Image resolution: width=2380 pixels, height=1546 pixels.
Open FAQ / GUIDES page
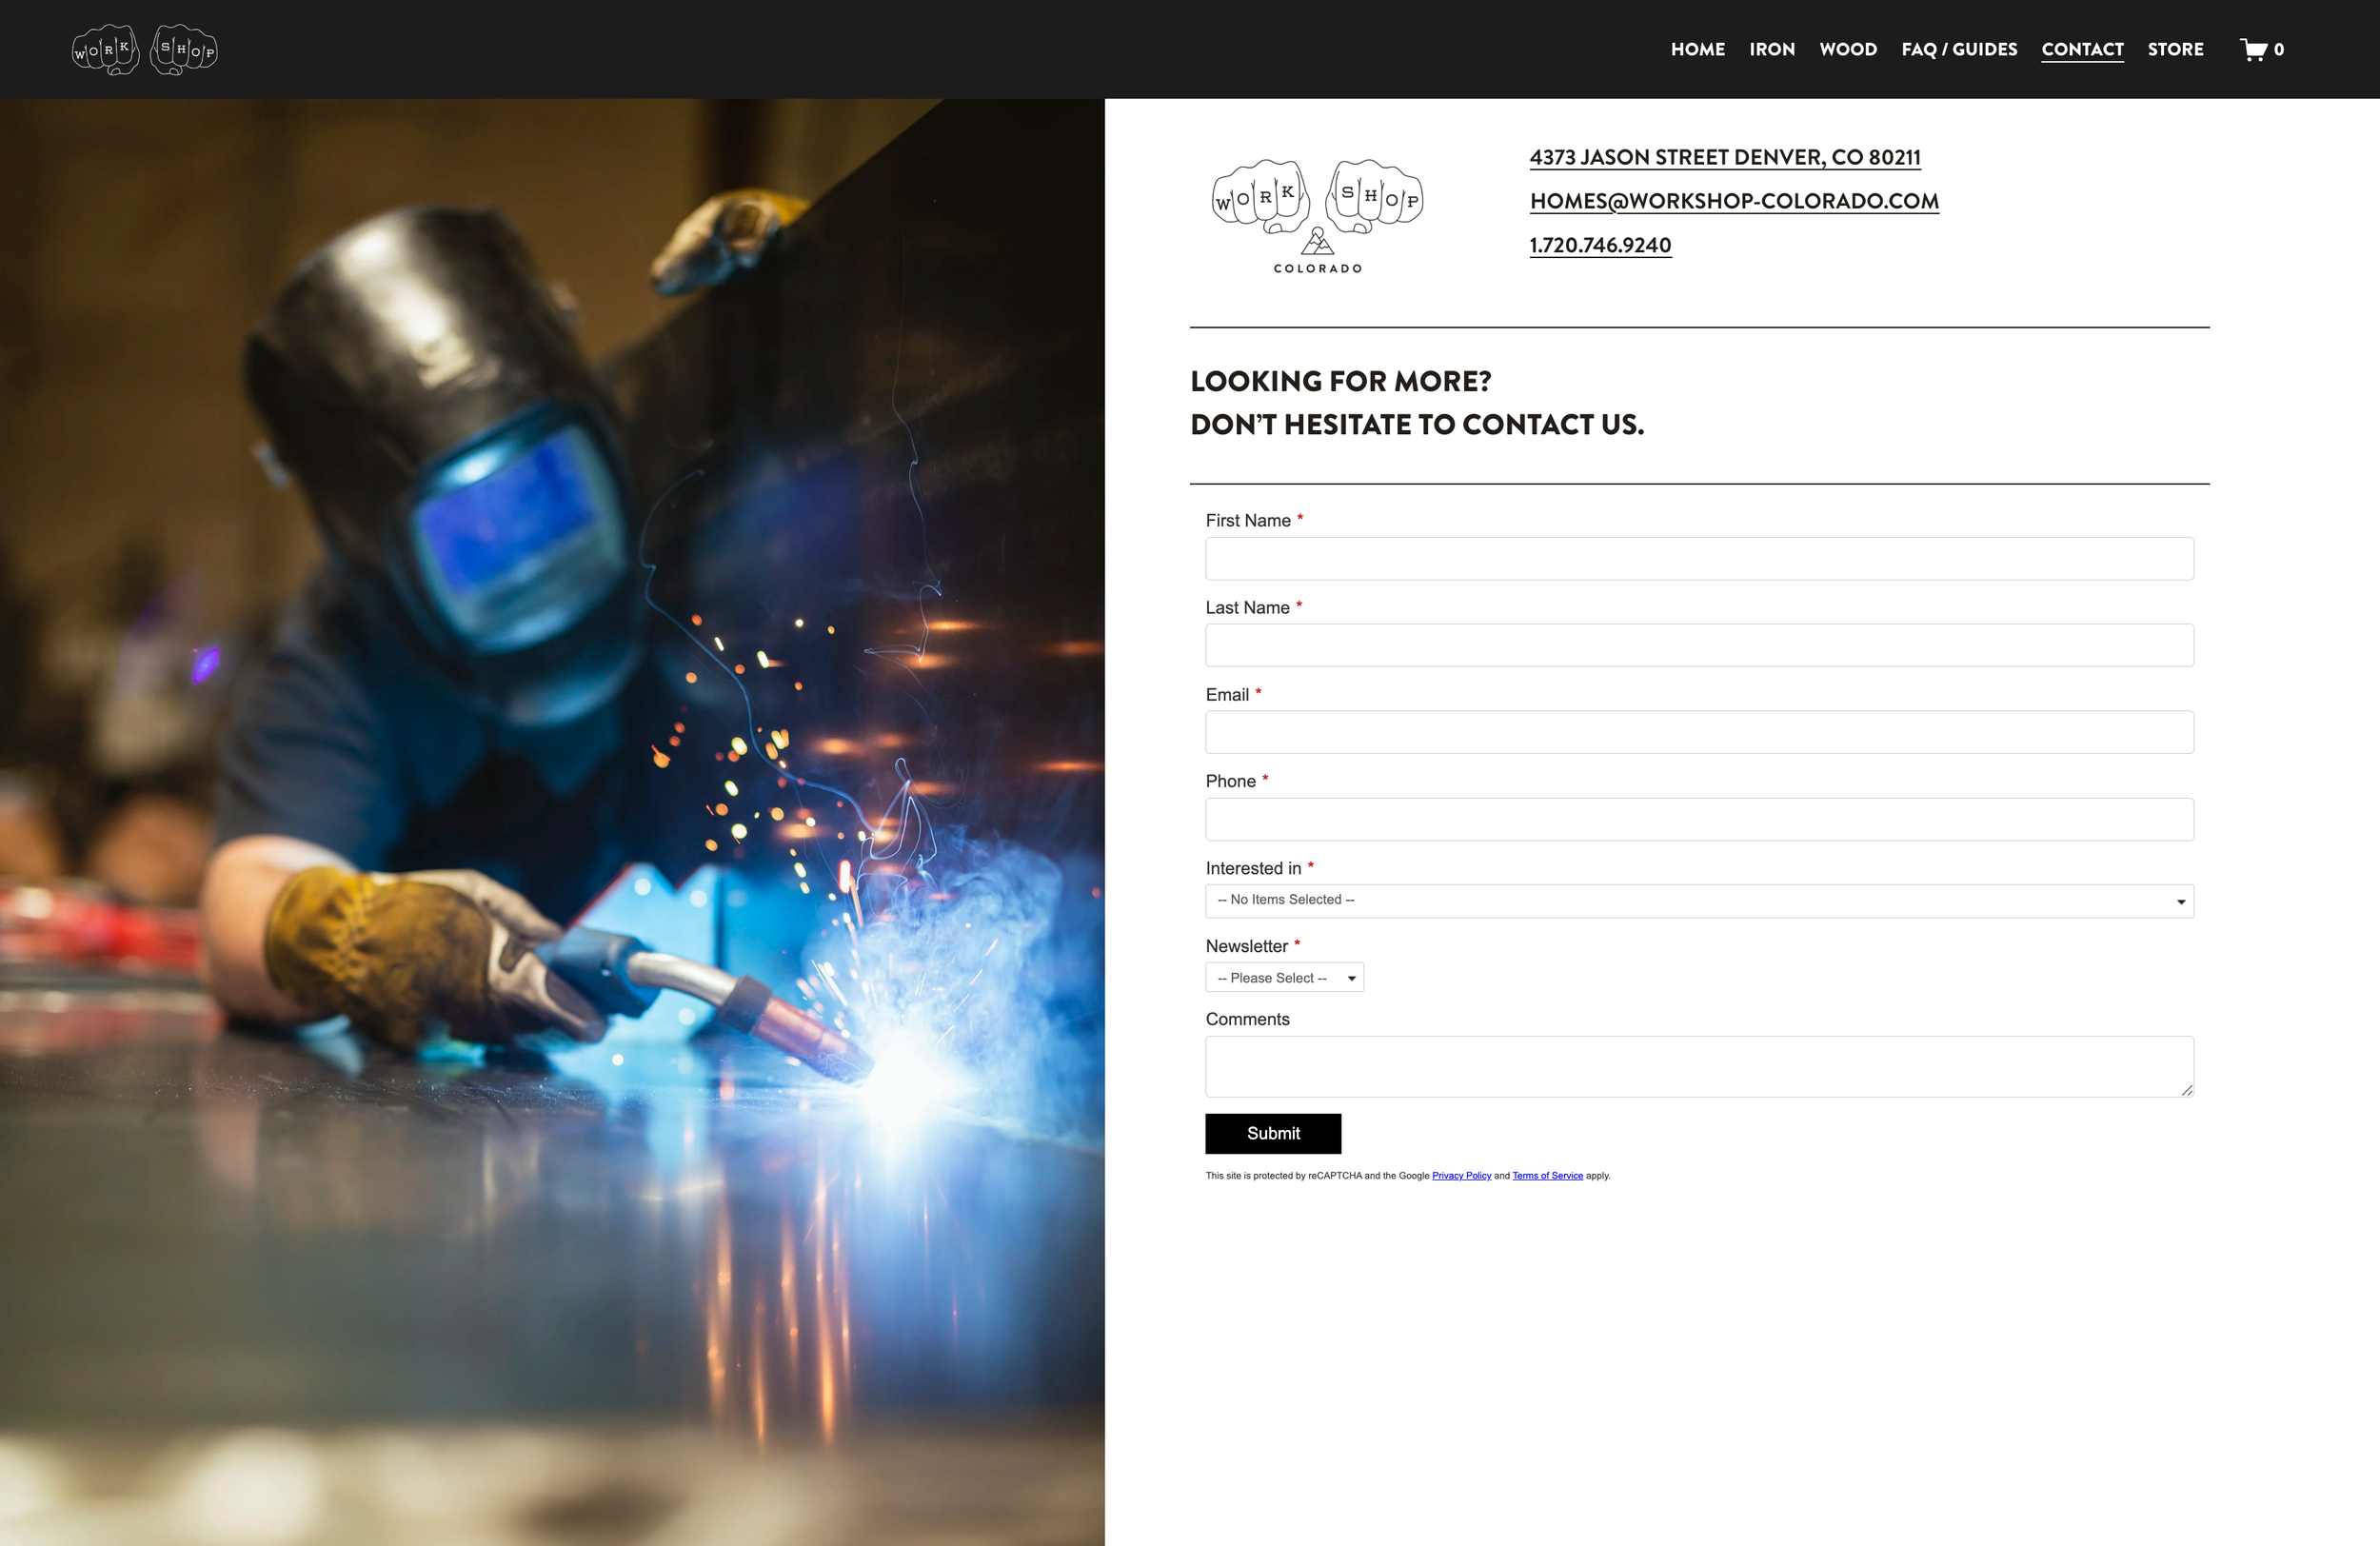1958,49
